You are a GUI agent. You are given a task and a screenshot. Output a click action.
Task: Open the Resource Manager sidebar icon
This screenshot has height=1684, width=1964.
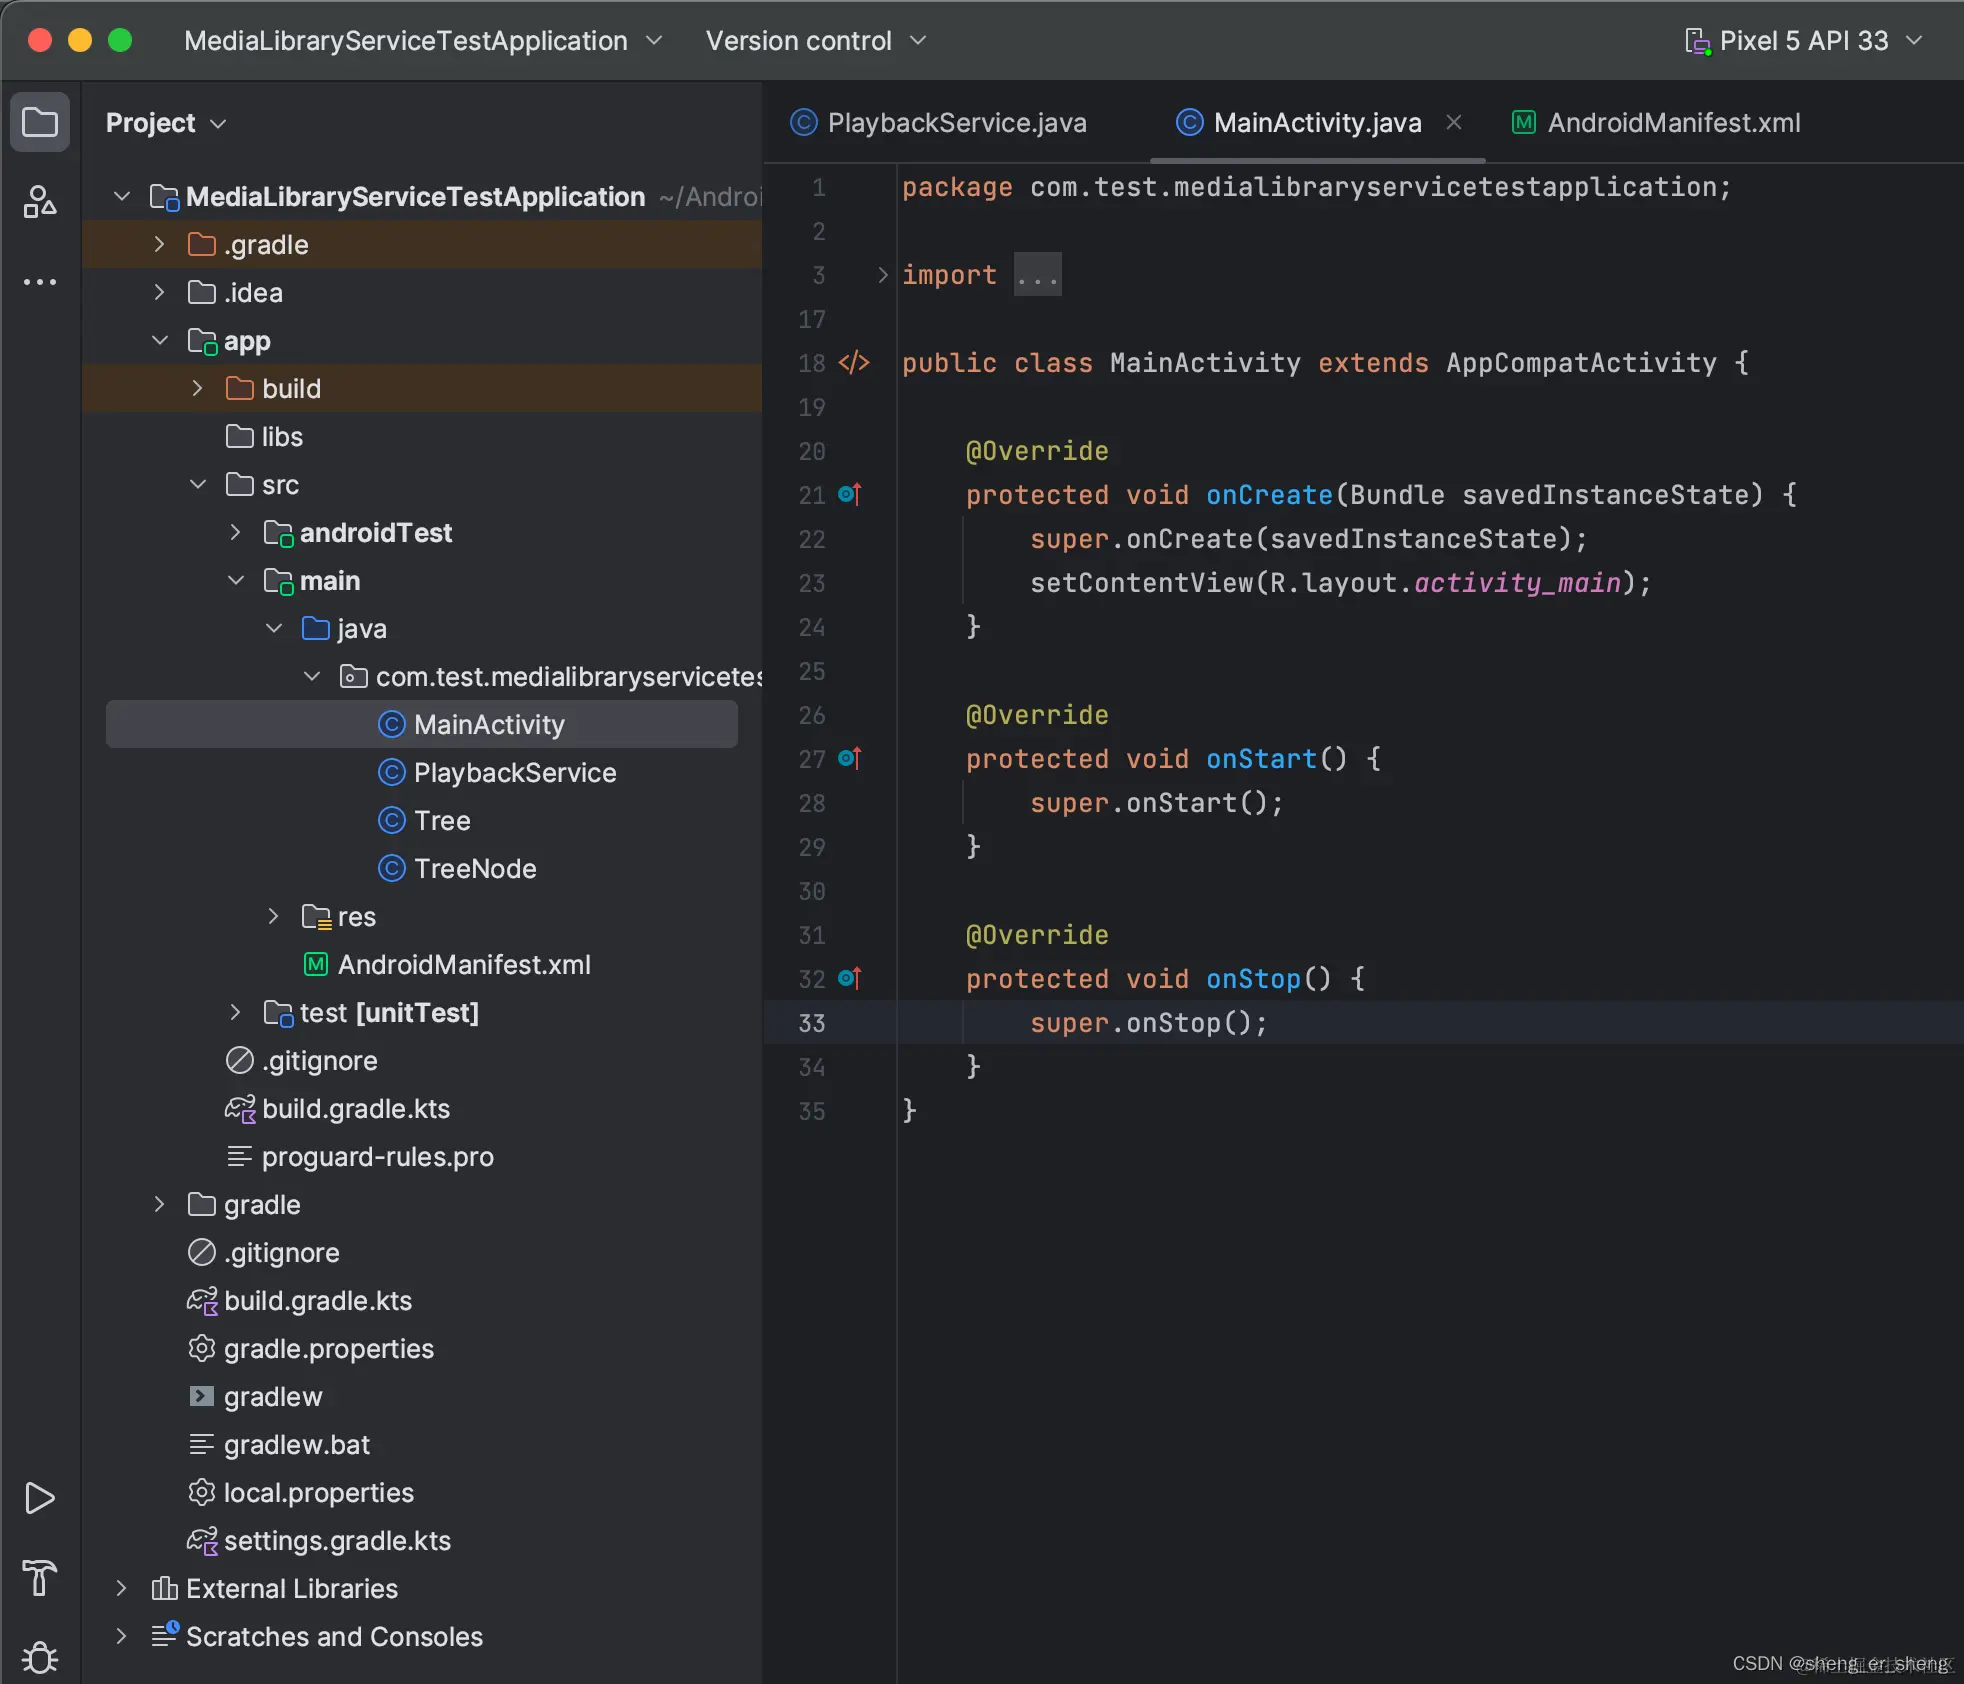(40, 201)
